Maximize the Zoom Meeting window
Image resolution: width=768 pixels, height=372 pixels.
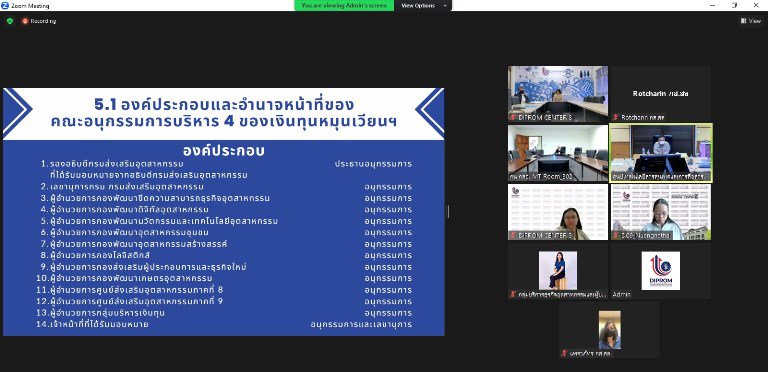click(734, 5)
